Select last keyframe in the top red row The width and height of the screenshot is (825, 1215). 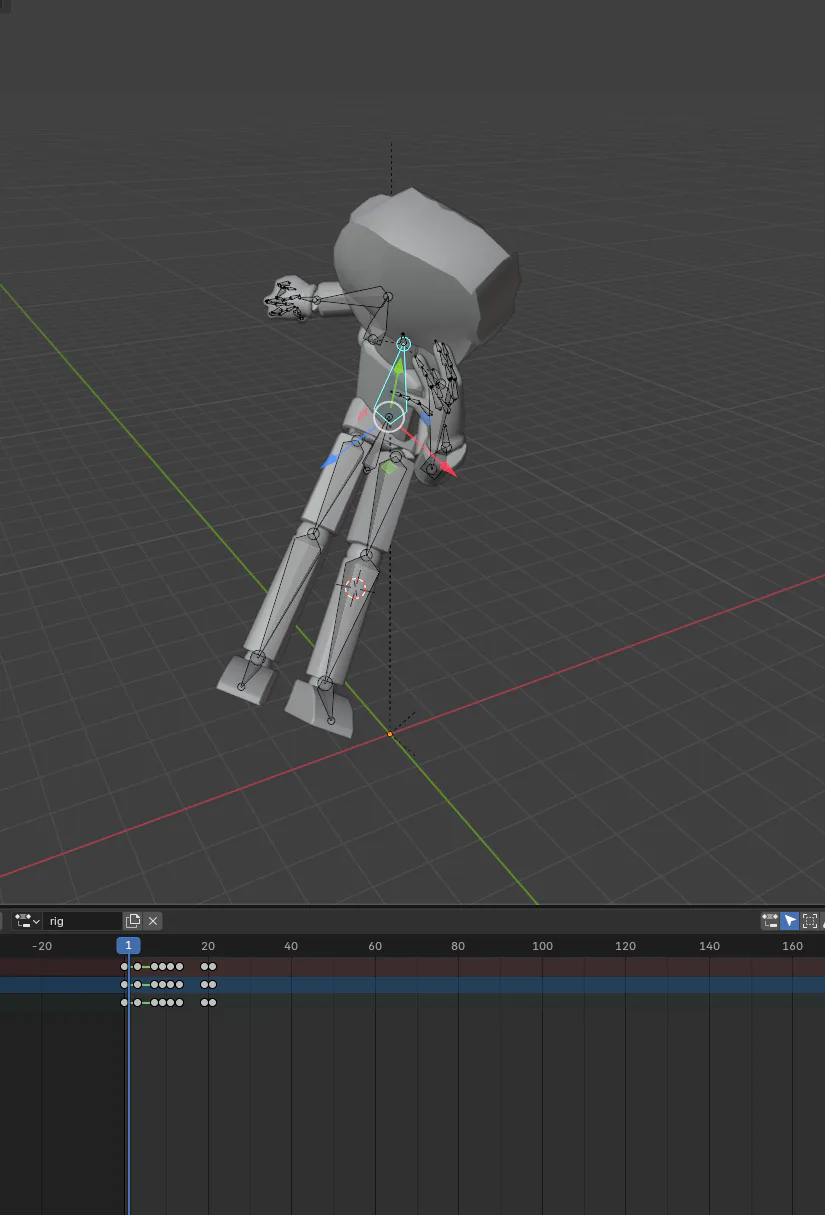(x=212, y=967)
